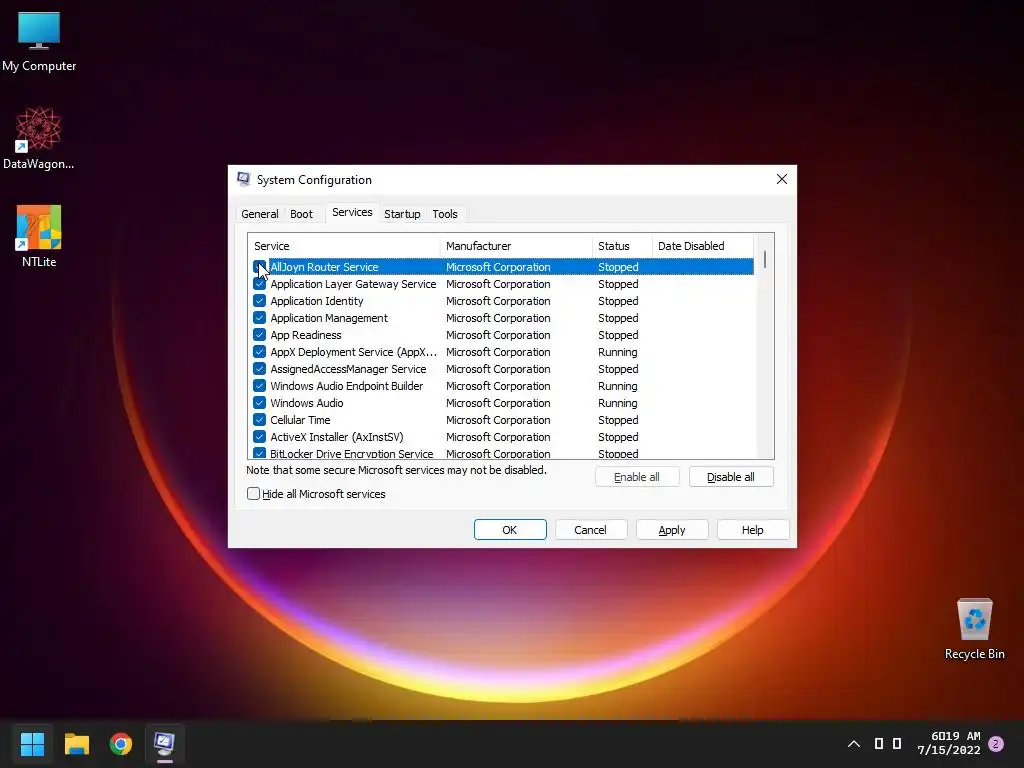Click Stopped status of Cellular Time
Image resolution: width=1024 pixels, height=768 pixels.
pyautogui.click(x=618, y=420)
